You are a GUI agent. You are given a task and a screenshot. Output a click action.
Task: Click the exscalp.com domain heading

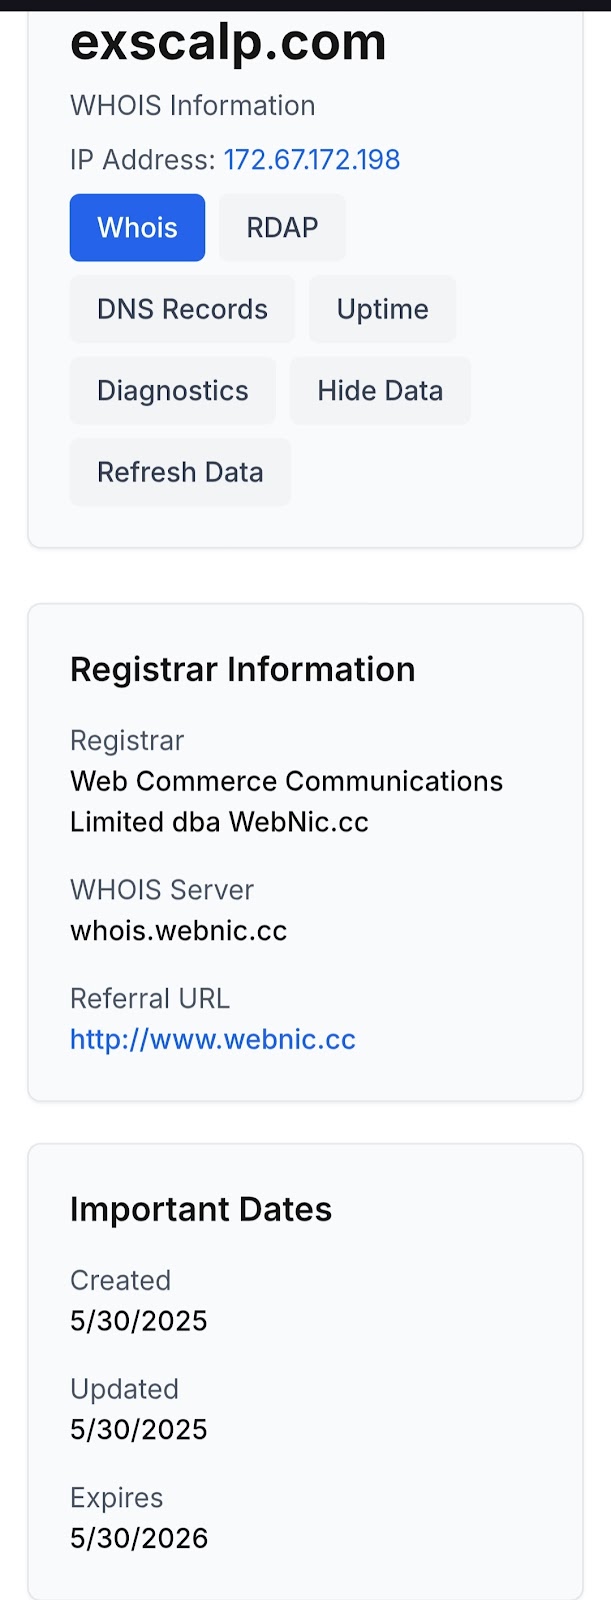tap(228, 43)
